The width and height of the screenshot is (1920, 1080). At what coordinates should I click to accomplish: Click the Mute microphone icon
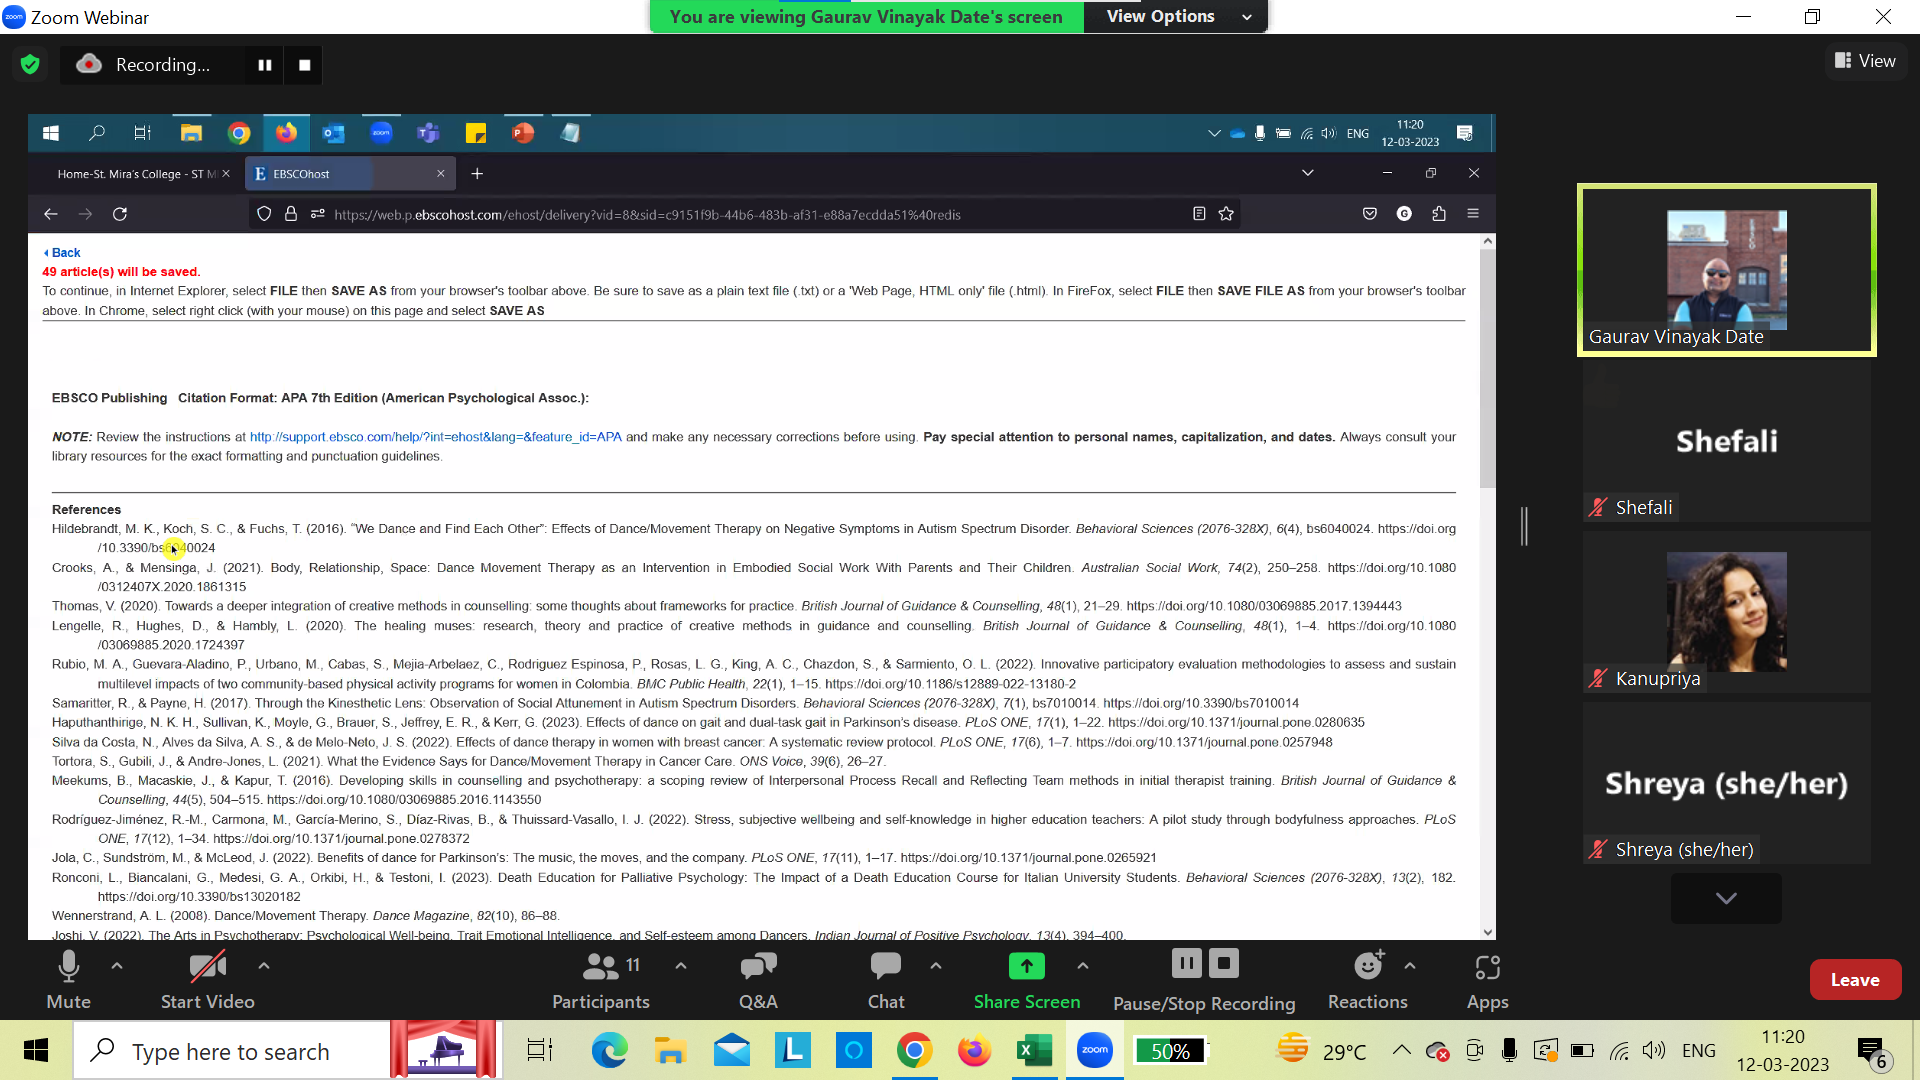[69, 967]
